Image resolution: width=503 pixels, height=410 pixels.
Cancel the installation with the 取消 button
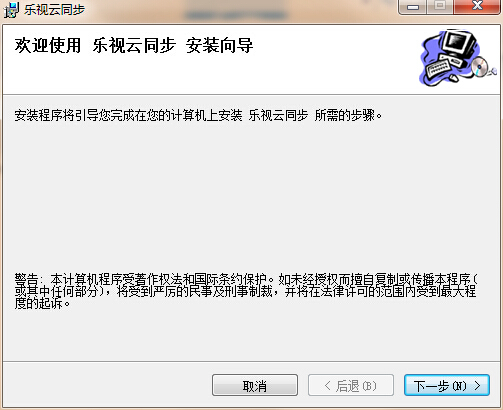click(x=255, y=385)
